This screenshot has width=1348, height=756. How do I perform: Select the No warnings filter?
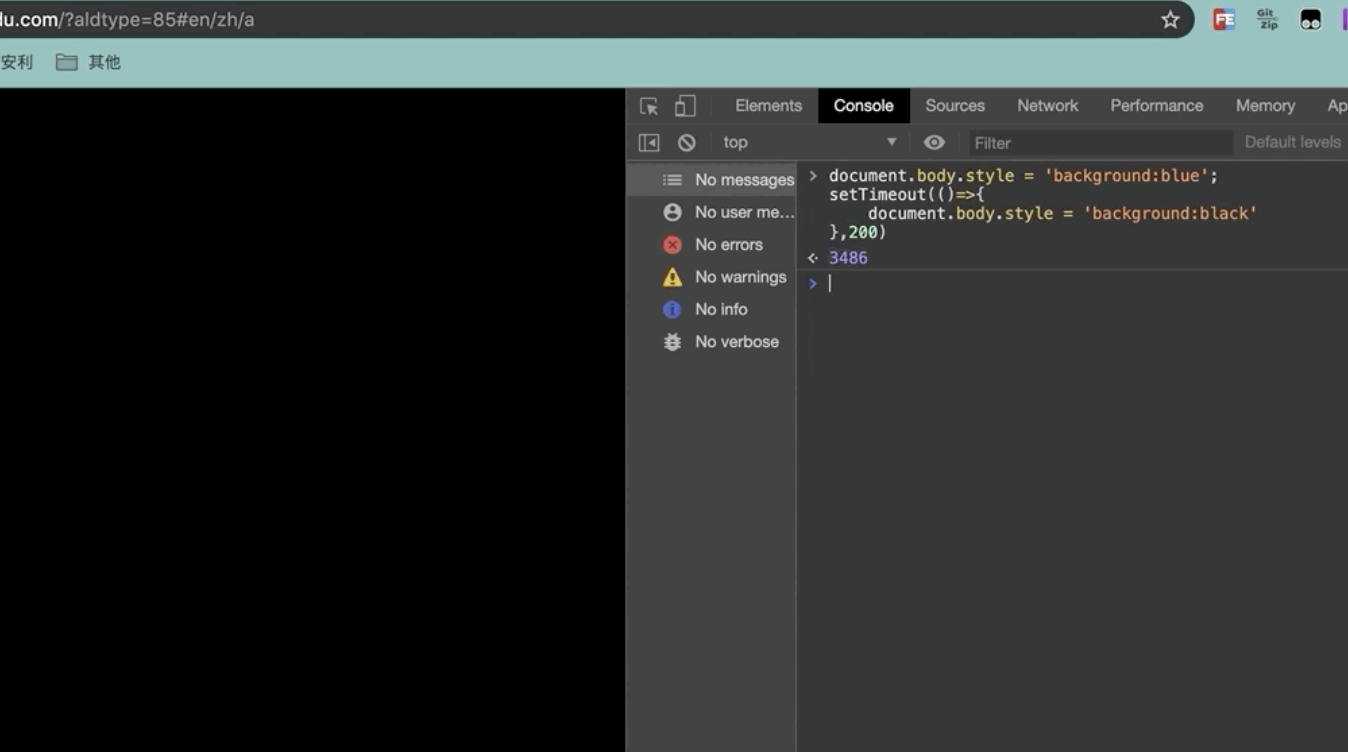pyautogui.click(x=712, y=277)
